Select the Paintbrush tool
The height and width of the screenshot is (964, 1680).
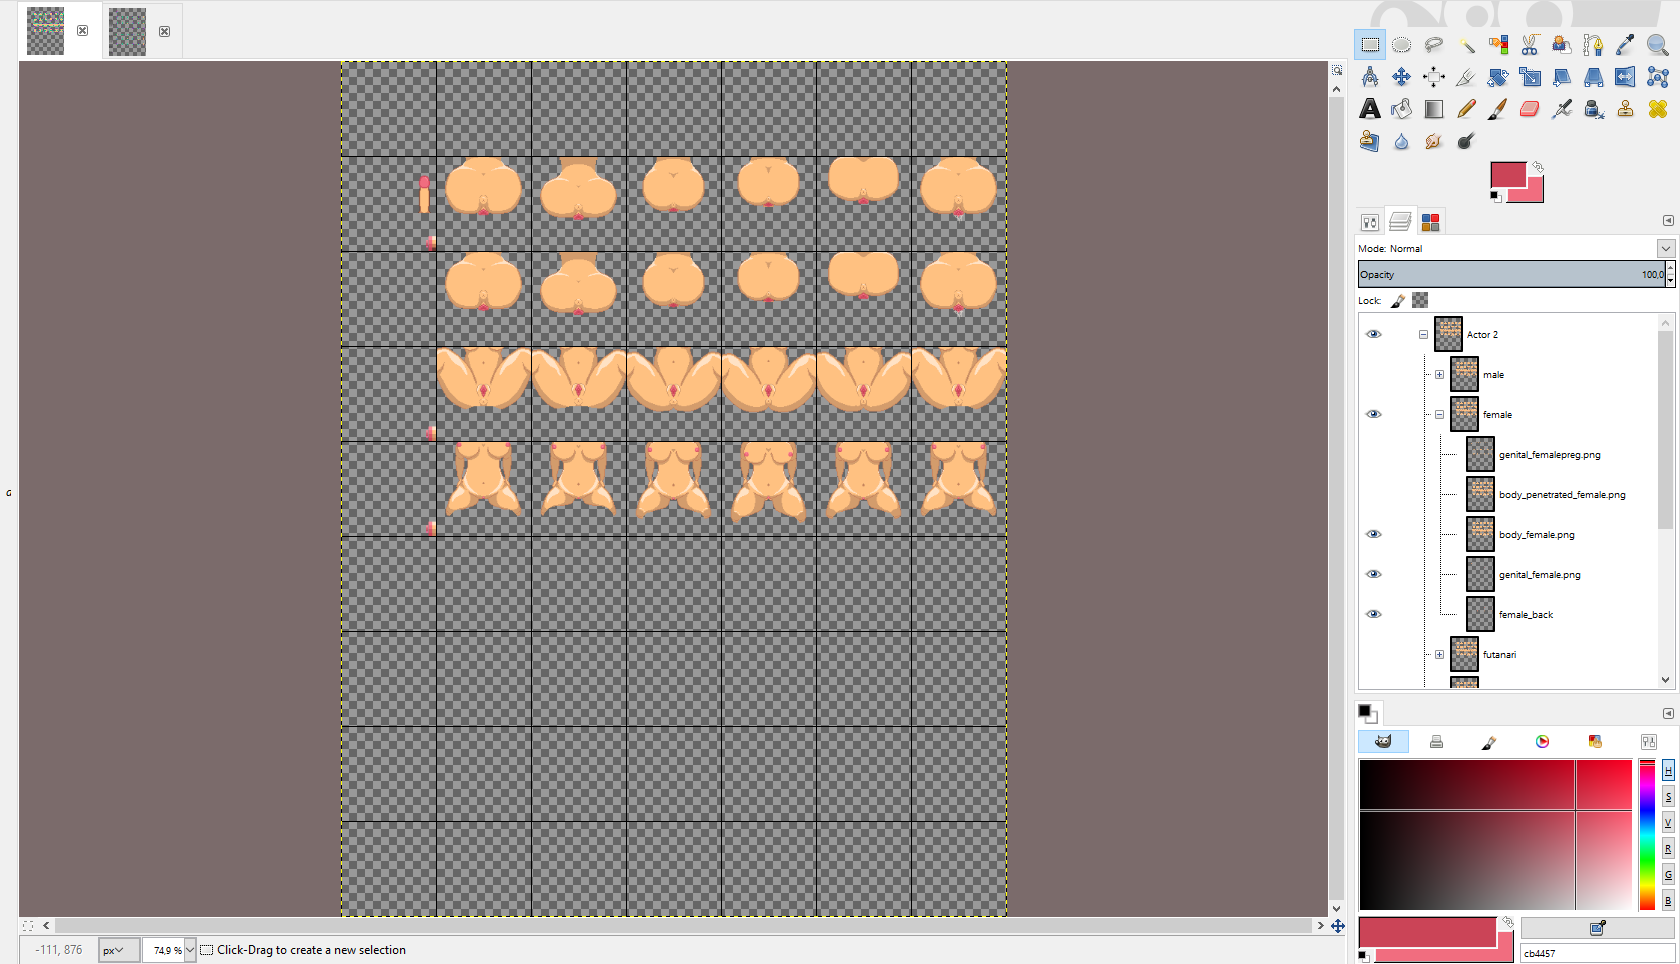pos(1498,109)
